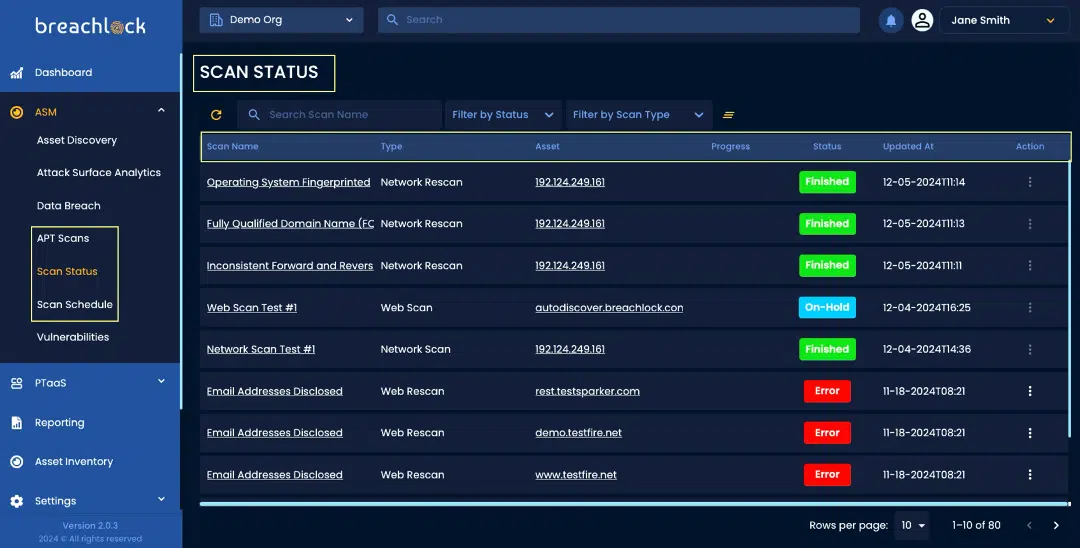
Task: Expand the Settings menu section
Action: [161, 499]
